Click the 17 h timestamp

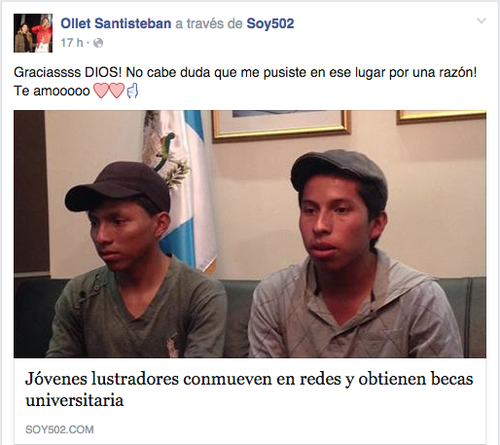[72, 43]
